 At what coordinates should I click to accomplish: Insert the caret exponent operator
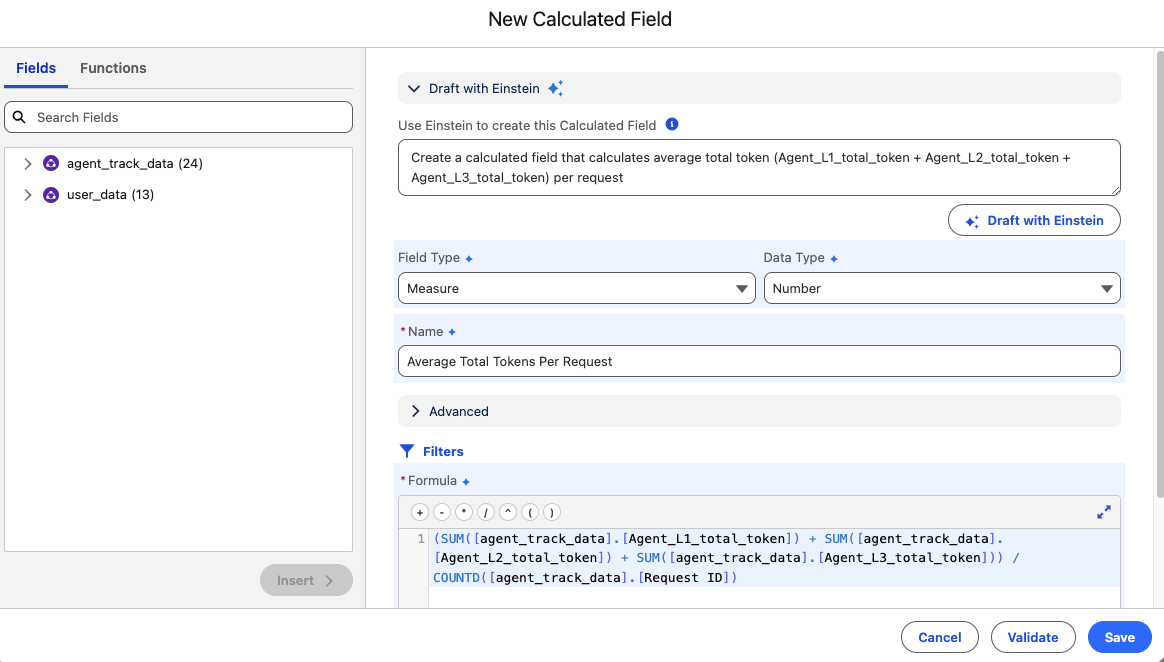pyautogui.click(x=507, y=512)
